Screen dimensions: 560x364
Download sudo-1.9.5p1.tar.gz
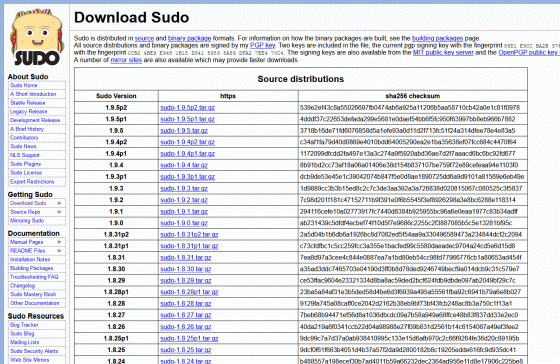pos(188,119)
